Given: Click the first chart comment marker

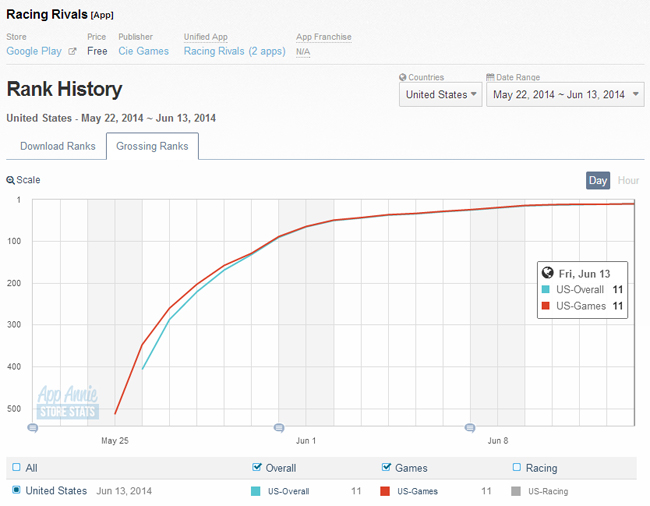Looking at the screenshot, I should point(33,427).
